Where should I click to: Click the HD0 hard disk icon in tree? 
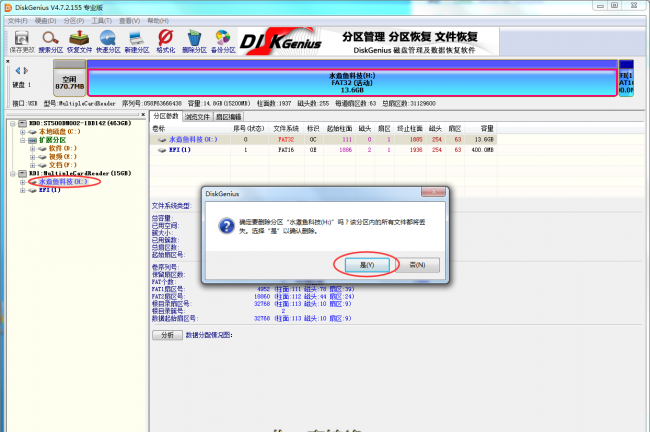pos(22,124)
